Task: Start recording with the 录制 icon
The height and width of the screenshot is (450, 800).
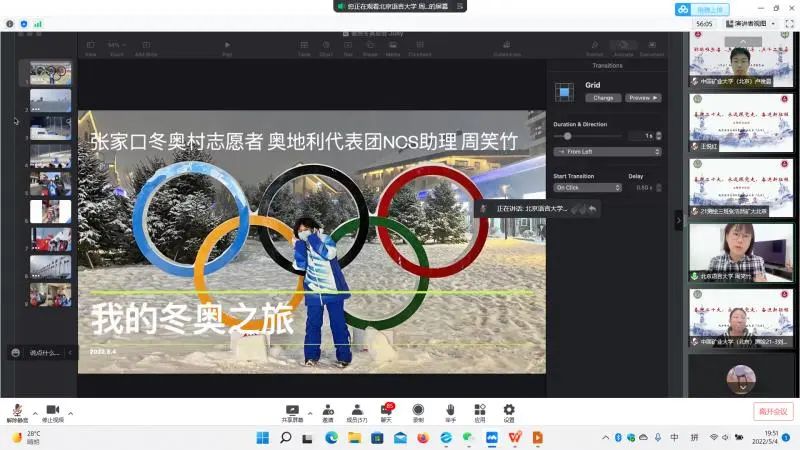Action: tap(418, 411)
